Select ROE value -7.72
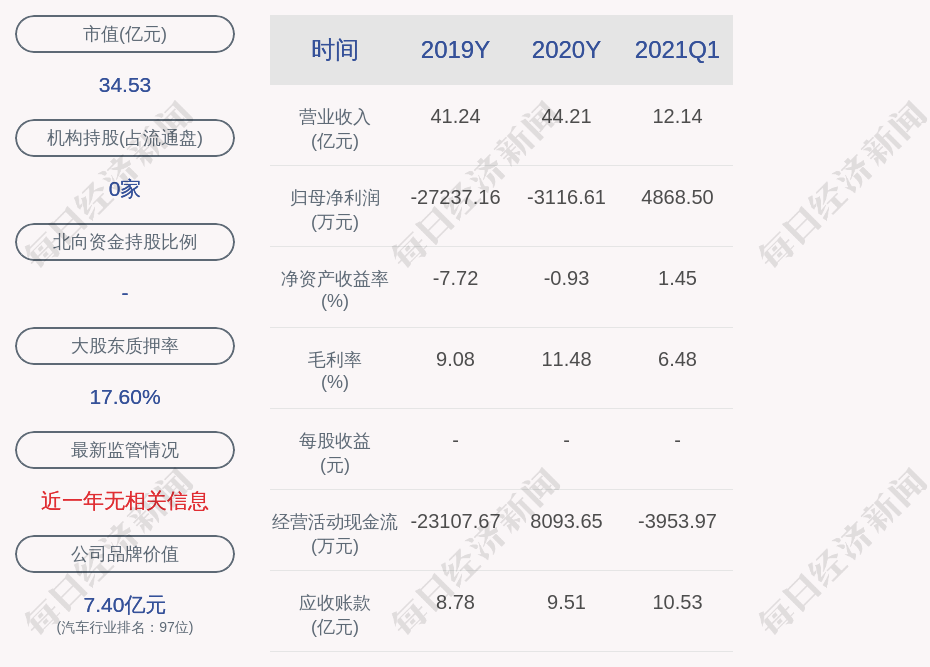The width and height of the screenshot is (930, 667). pyautogui.click(x=456, y=278)
